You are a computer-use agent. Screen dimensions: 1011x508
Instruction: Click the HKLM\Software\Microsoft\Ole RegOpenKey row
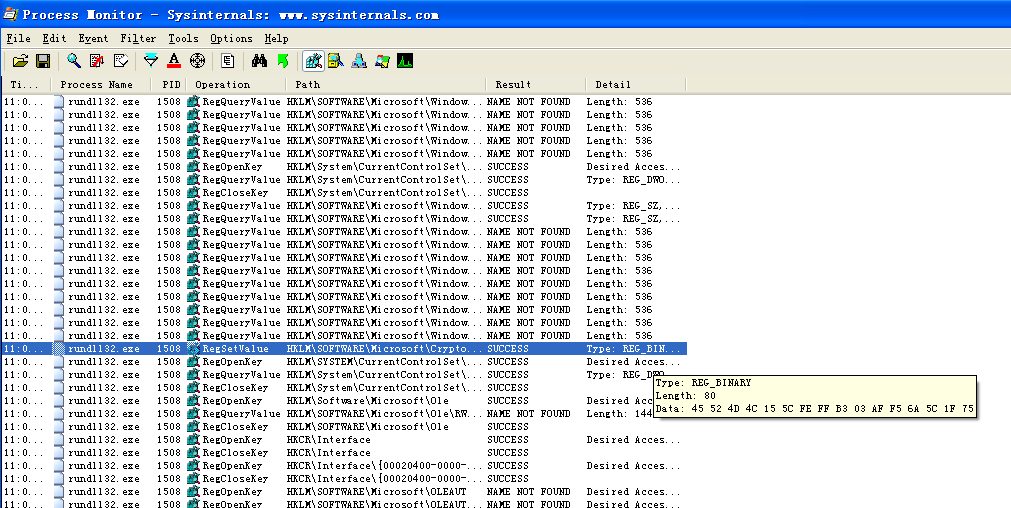[x=344, y=400]
